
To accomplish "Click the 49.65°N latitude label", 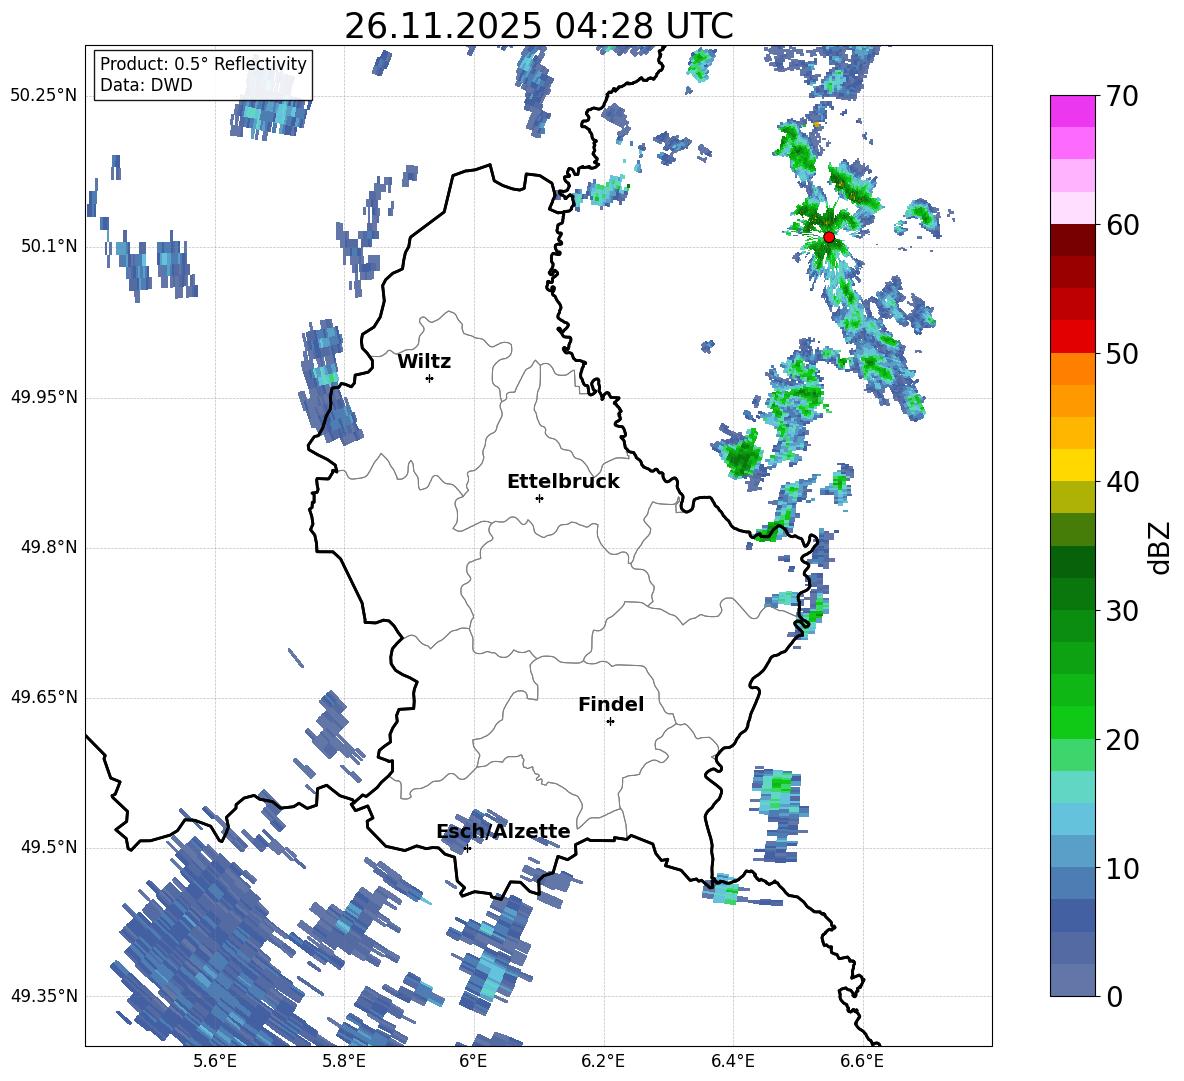I will [44, 696].
